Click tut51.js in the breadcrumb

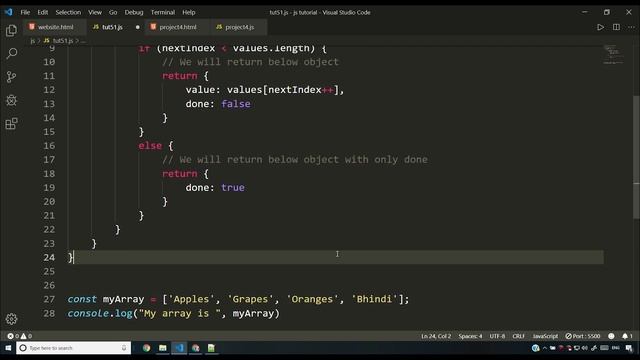point(63,40)
